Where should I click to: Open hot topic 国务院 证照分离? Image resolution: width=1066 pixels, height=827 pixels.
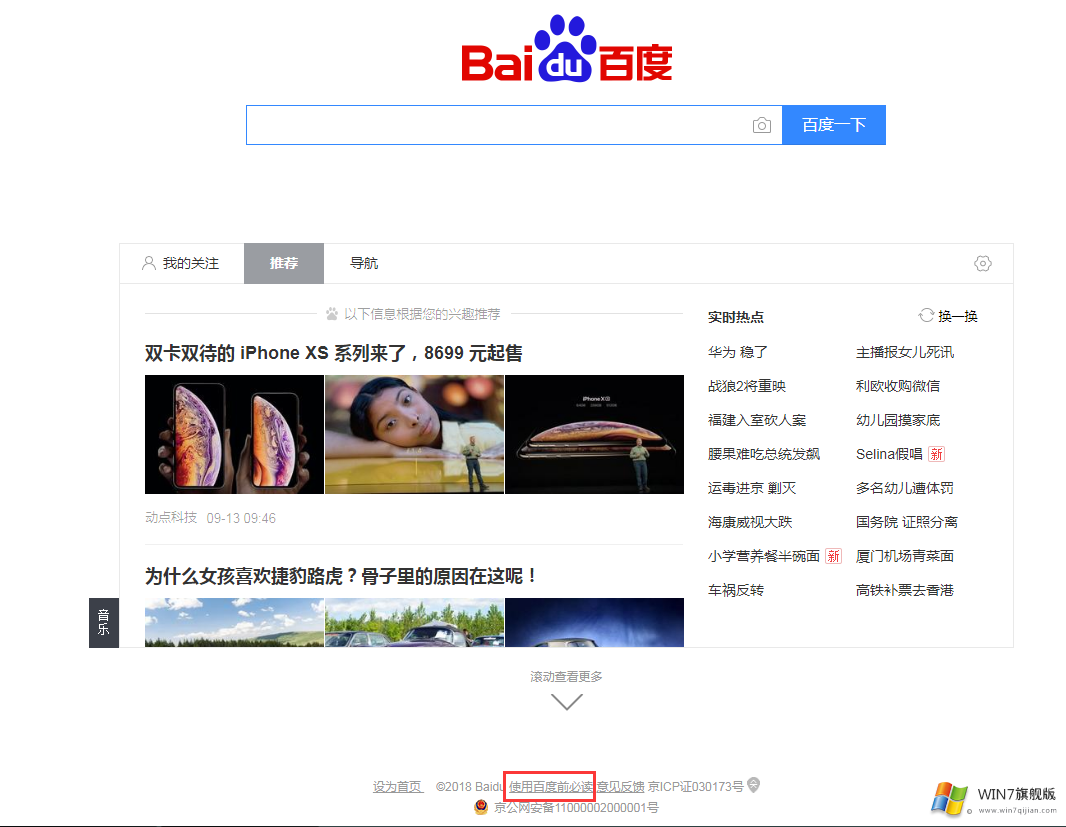pyautogui.click(x=907, y=522)
